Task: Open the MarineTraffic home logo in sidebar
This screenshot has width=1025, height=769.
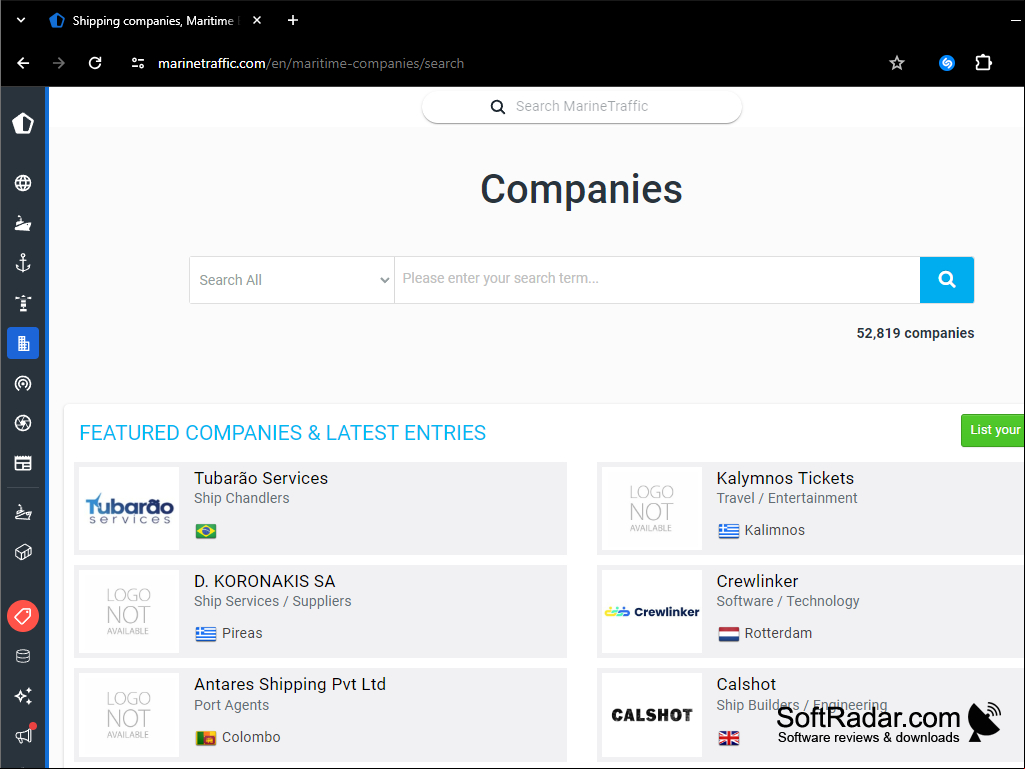Action: coord(23,123)
